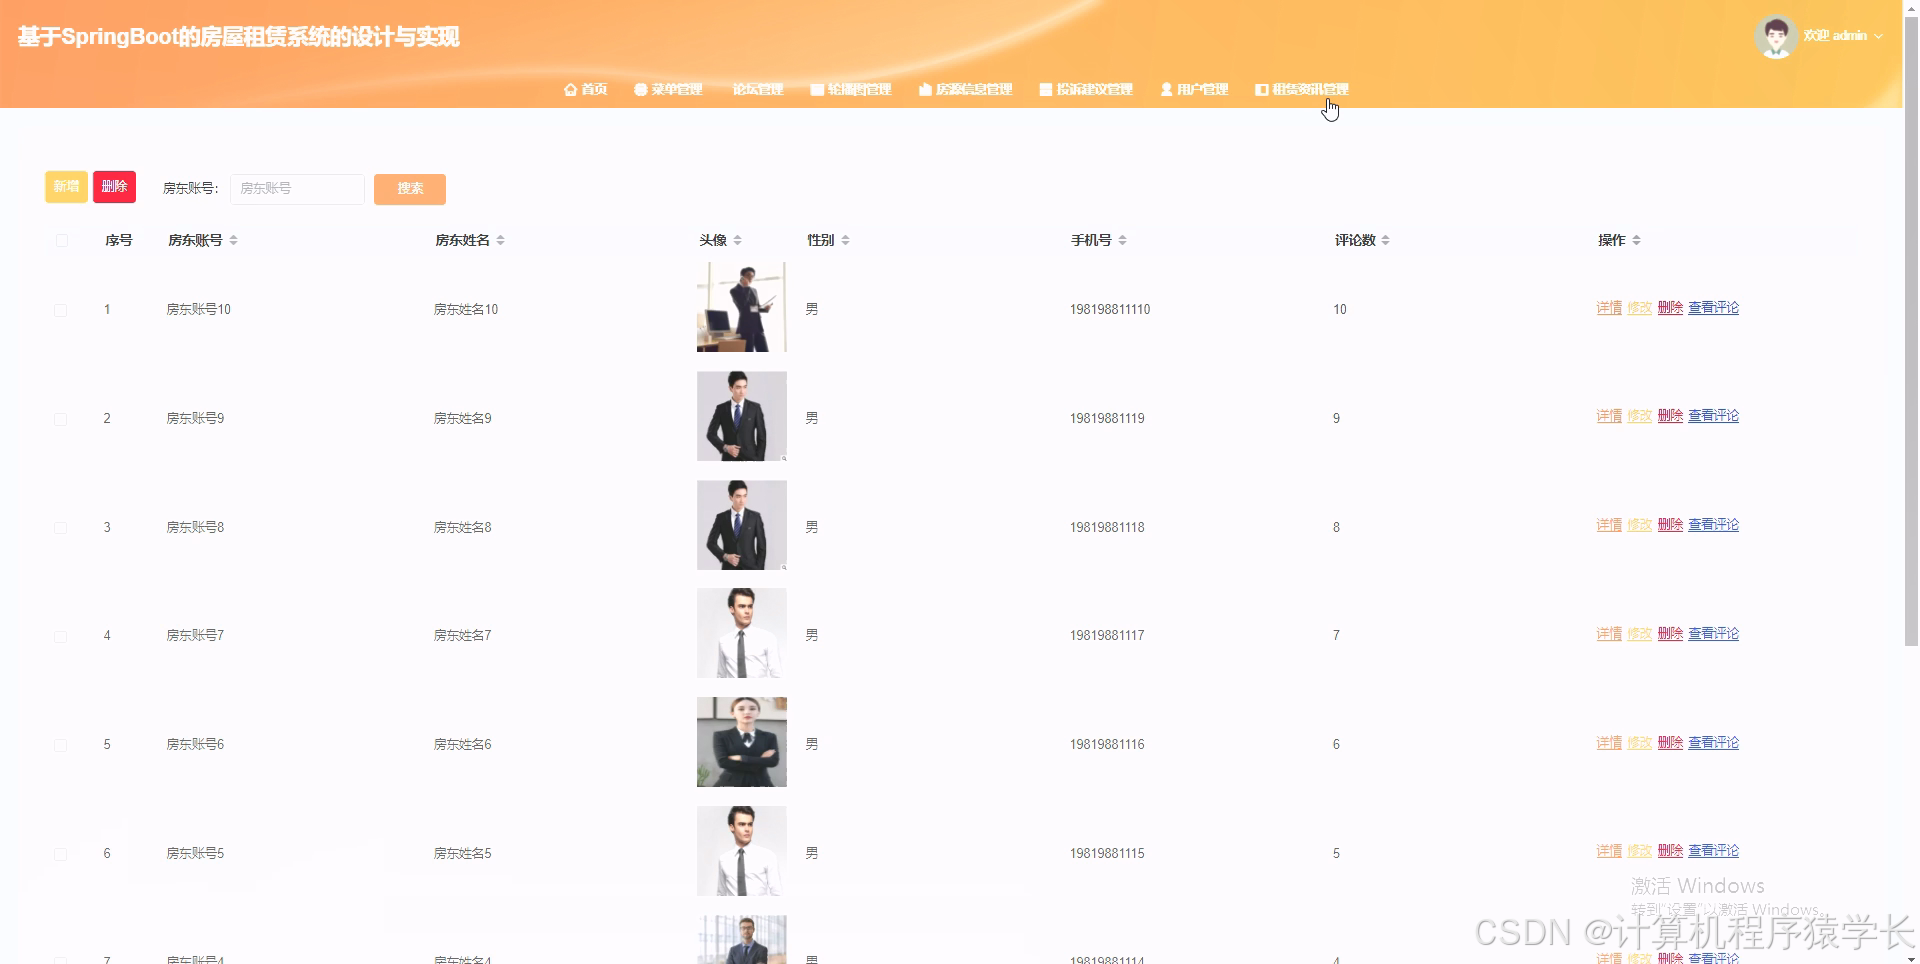Click the home icon in the navigation bar
Viewport: 1920px width, 964px height.
[571, 89]
